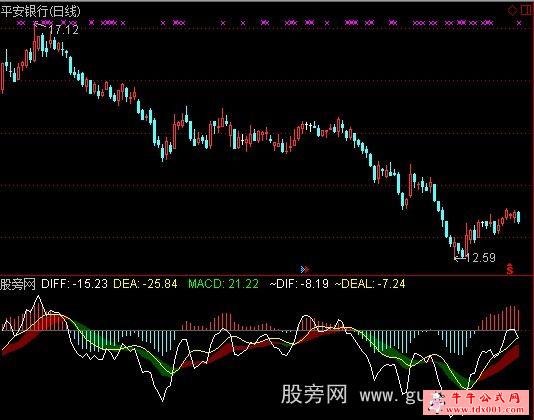Click the 平安银行(日线) chart title
Viewport: 534px width, 420px height.
pos(40,11)
